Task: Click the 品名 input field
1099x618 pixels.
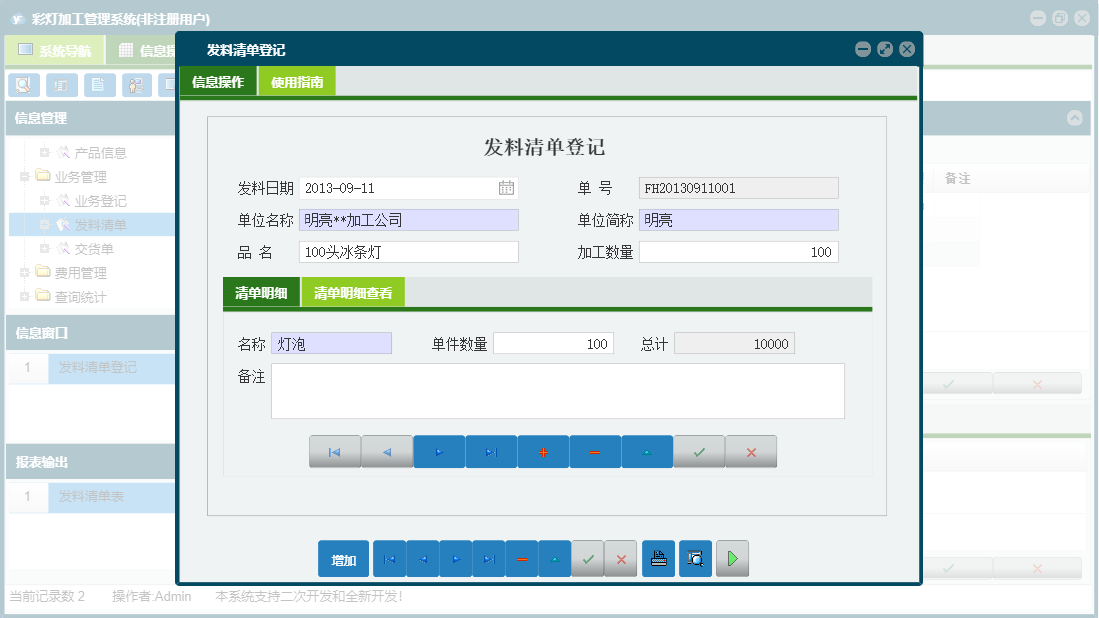Action: [408, 251]
